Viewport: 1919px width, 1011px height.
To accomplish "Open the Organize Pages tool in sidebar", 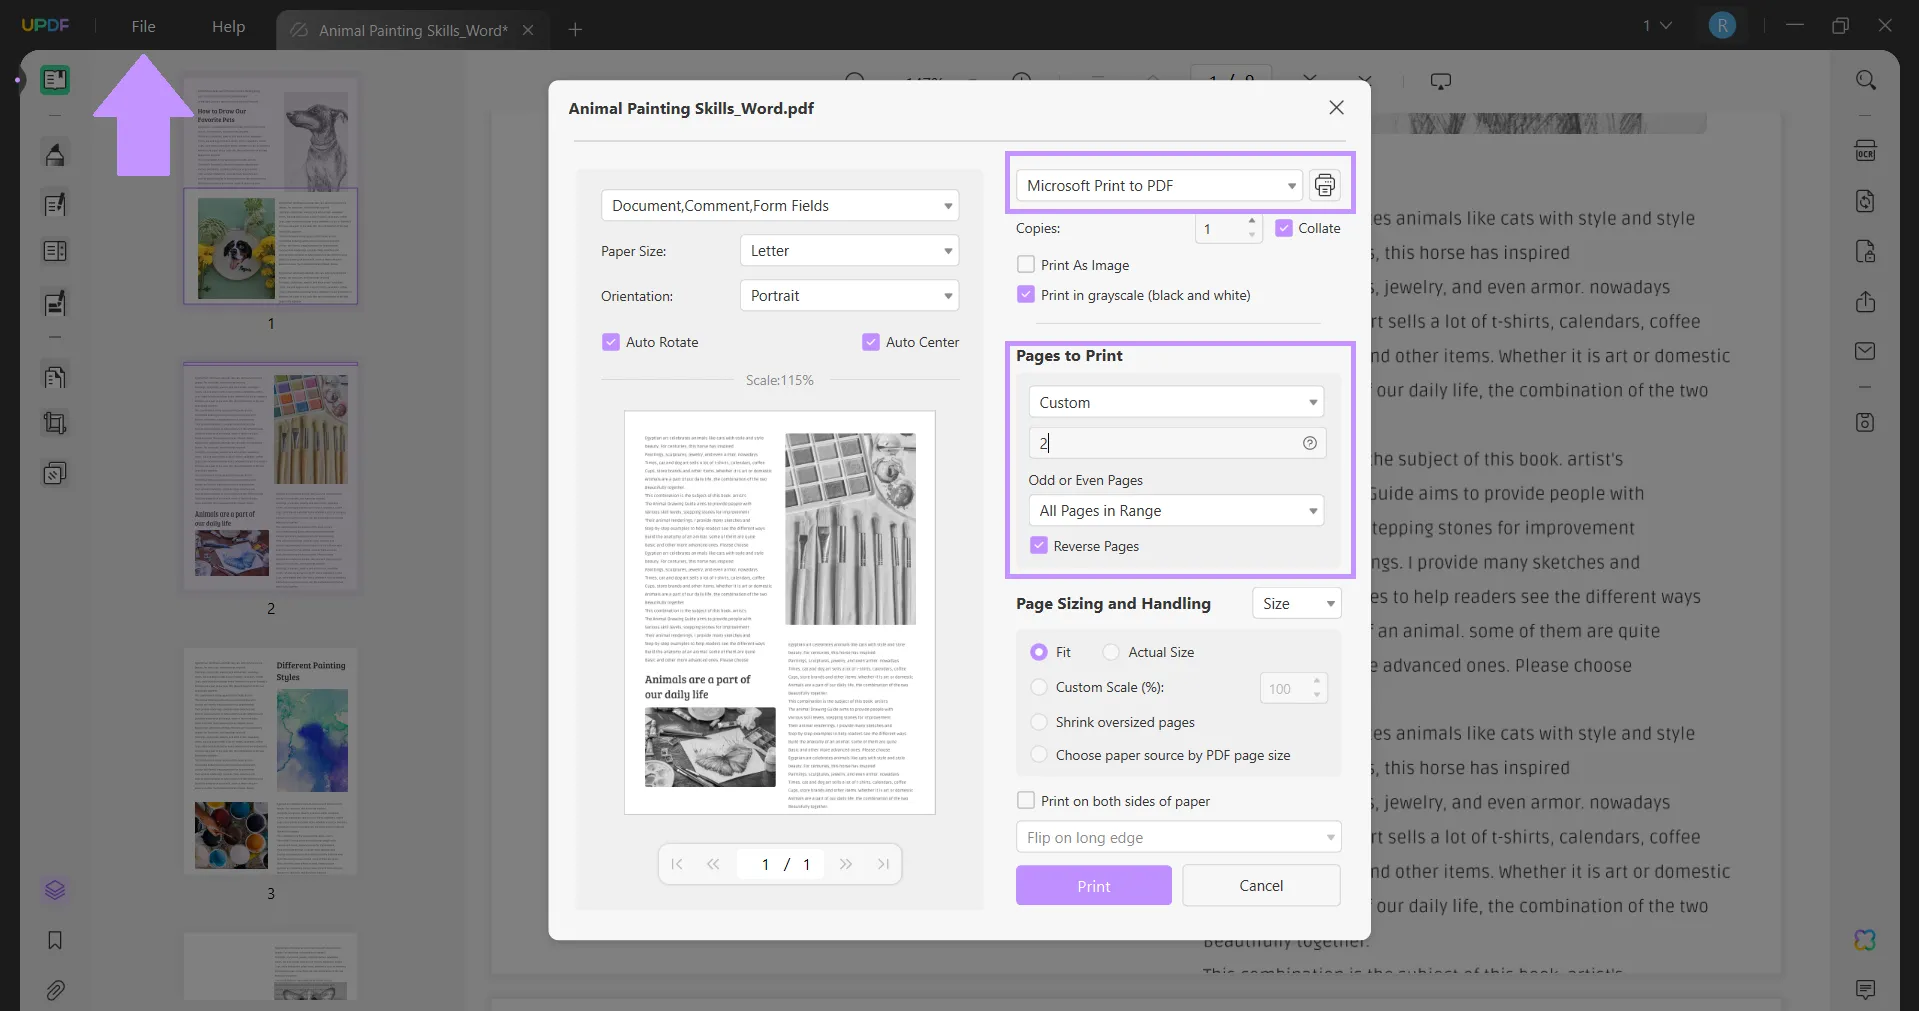I will [x=55, y=377].
